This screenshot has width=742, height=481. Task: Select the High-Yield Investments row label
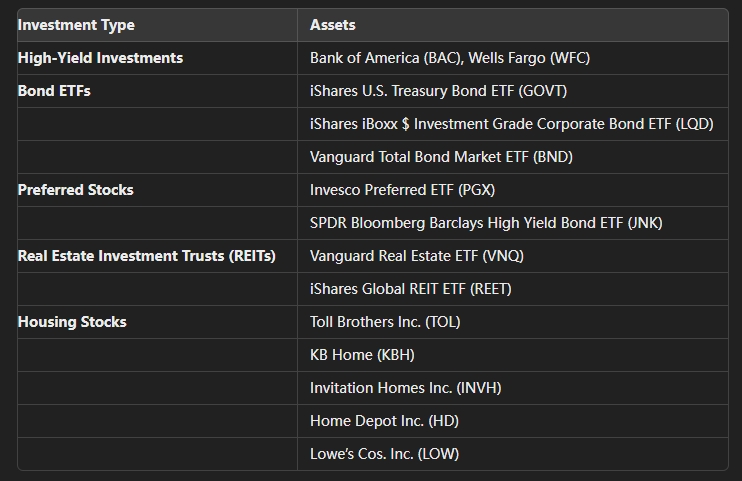tap(100, 58)
